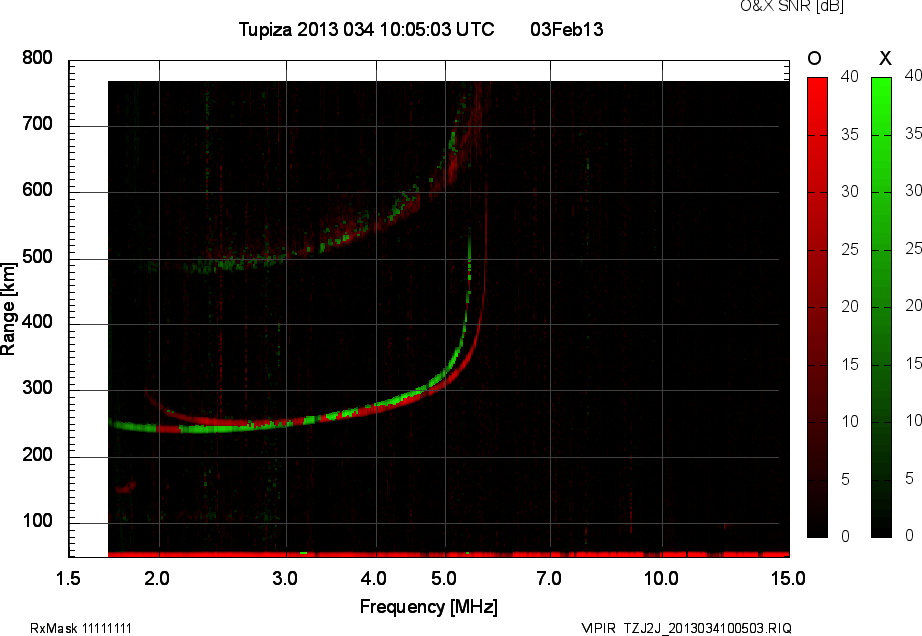
Task: Click the O label above the red color bar
Action: tap(814, 59)
